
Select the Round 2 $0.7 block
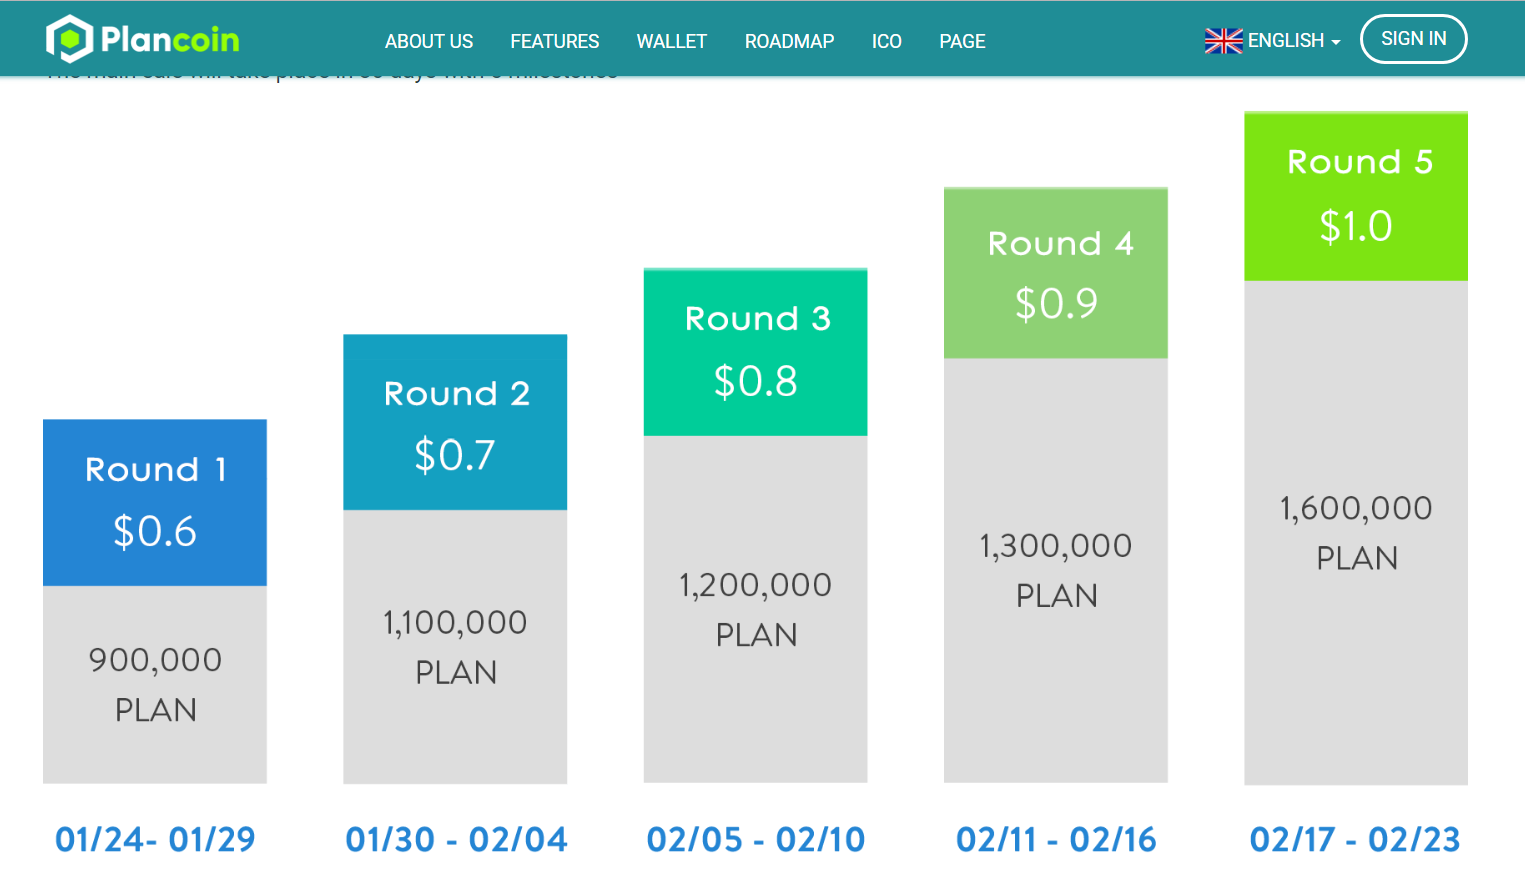[455, 422]
